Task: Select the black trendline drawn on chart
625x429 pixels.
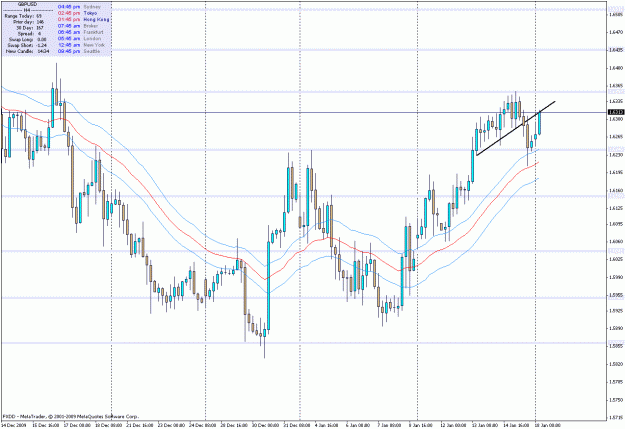Action: point(515,128)
